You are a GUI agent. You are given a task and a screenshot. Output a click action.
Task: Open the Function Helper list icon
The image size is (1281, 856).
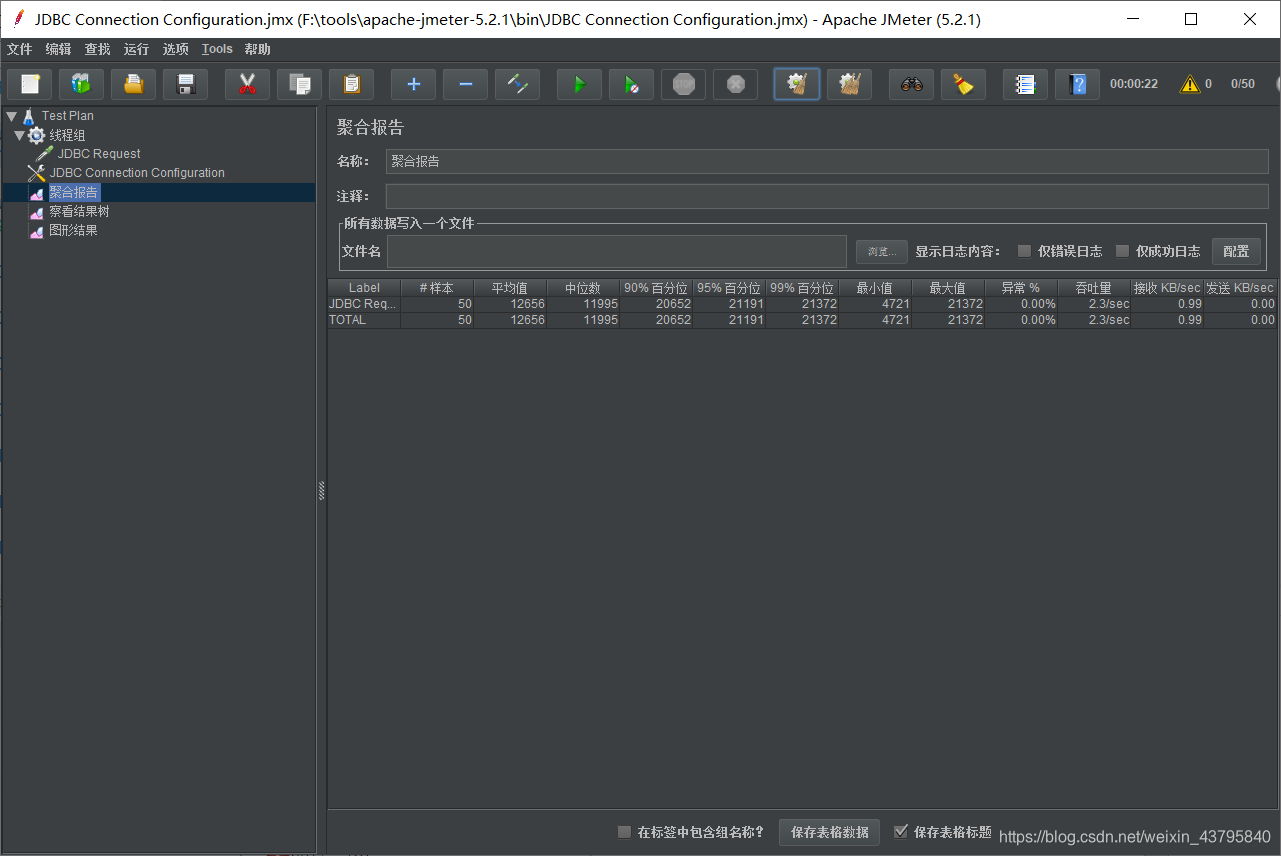[x=1025, y=84]
